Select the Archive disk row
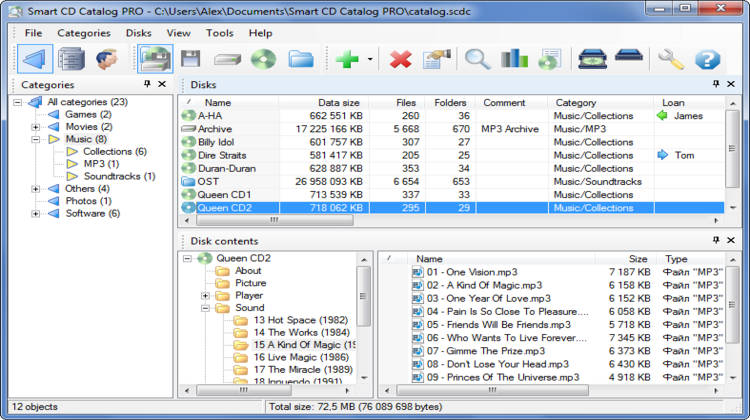 pyautogui.click(x=452, y=129)
